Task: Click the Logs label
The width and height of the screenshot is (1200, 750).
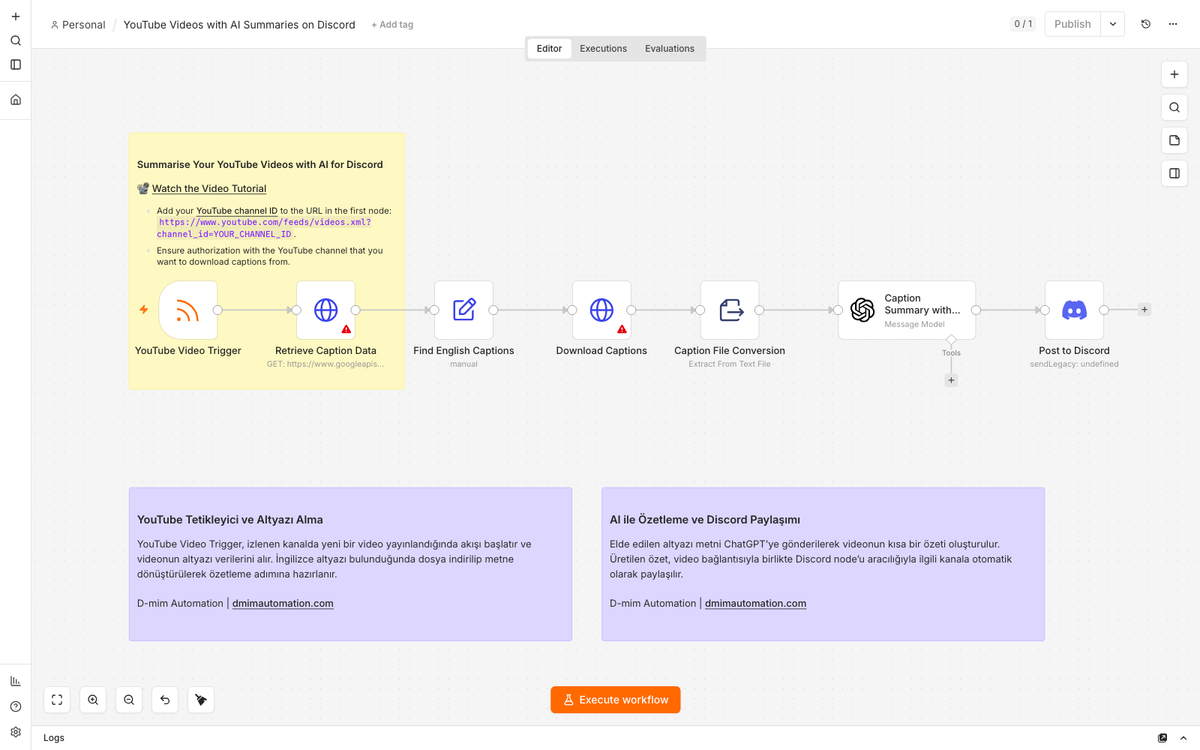Action: pyautogui.click(x=54, y=738)
